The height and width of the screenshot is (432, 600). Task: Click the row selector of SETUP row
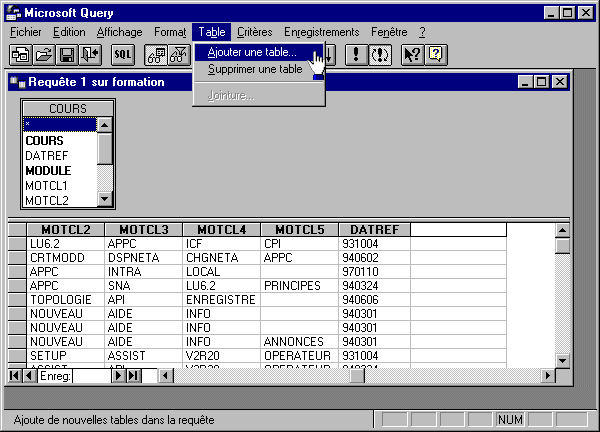(x=17, y=355)
